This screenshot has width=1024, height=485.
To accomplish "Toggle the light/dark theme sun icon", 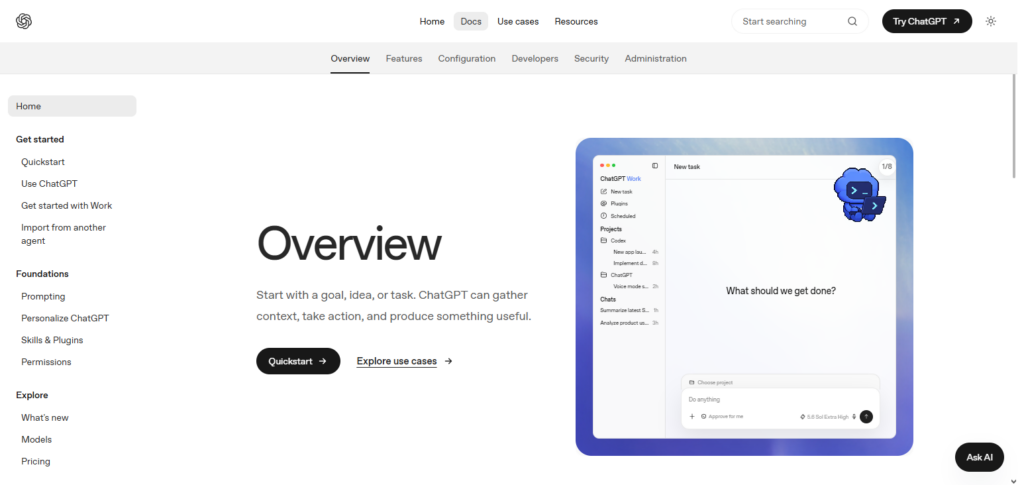I will 991,21.
